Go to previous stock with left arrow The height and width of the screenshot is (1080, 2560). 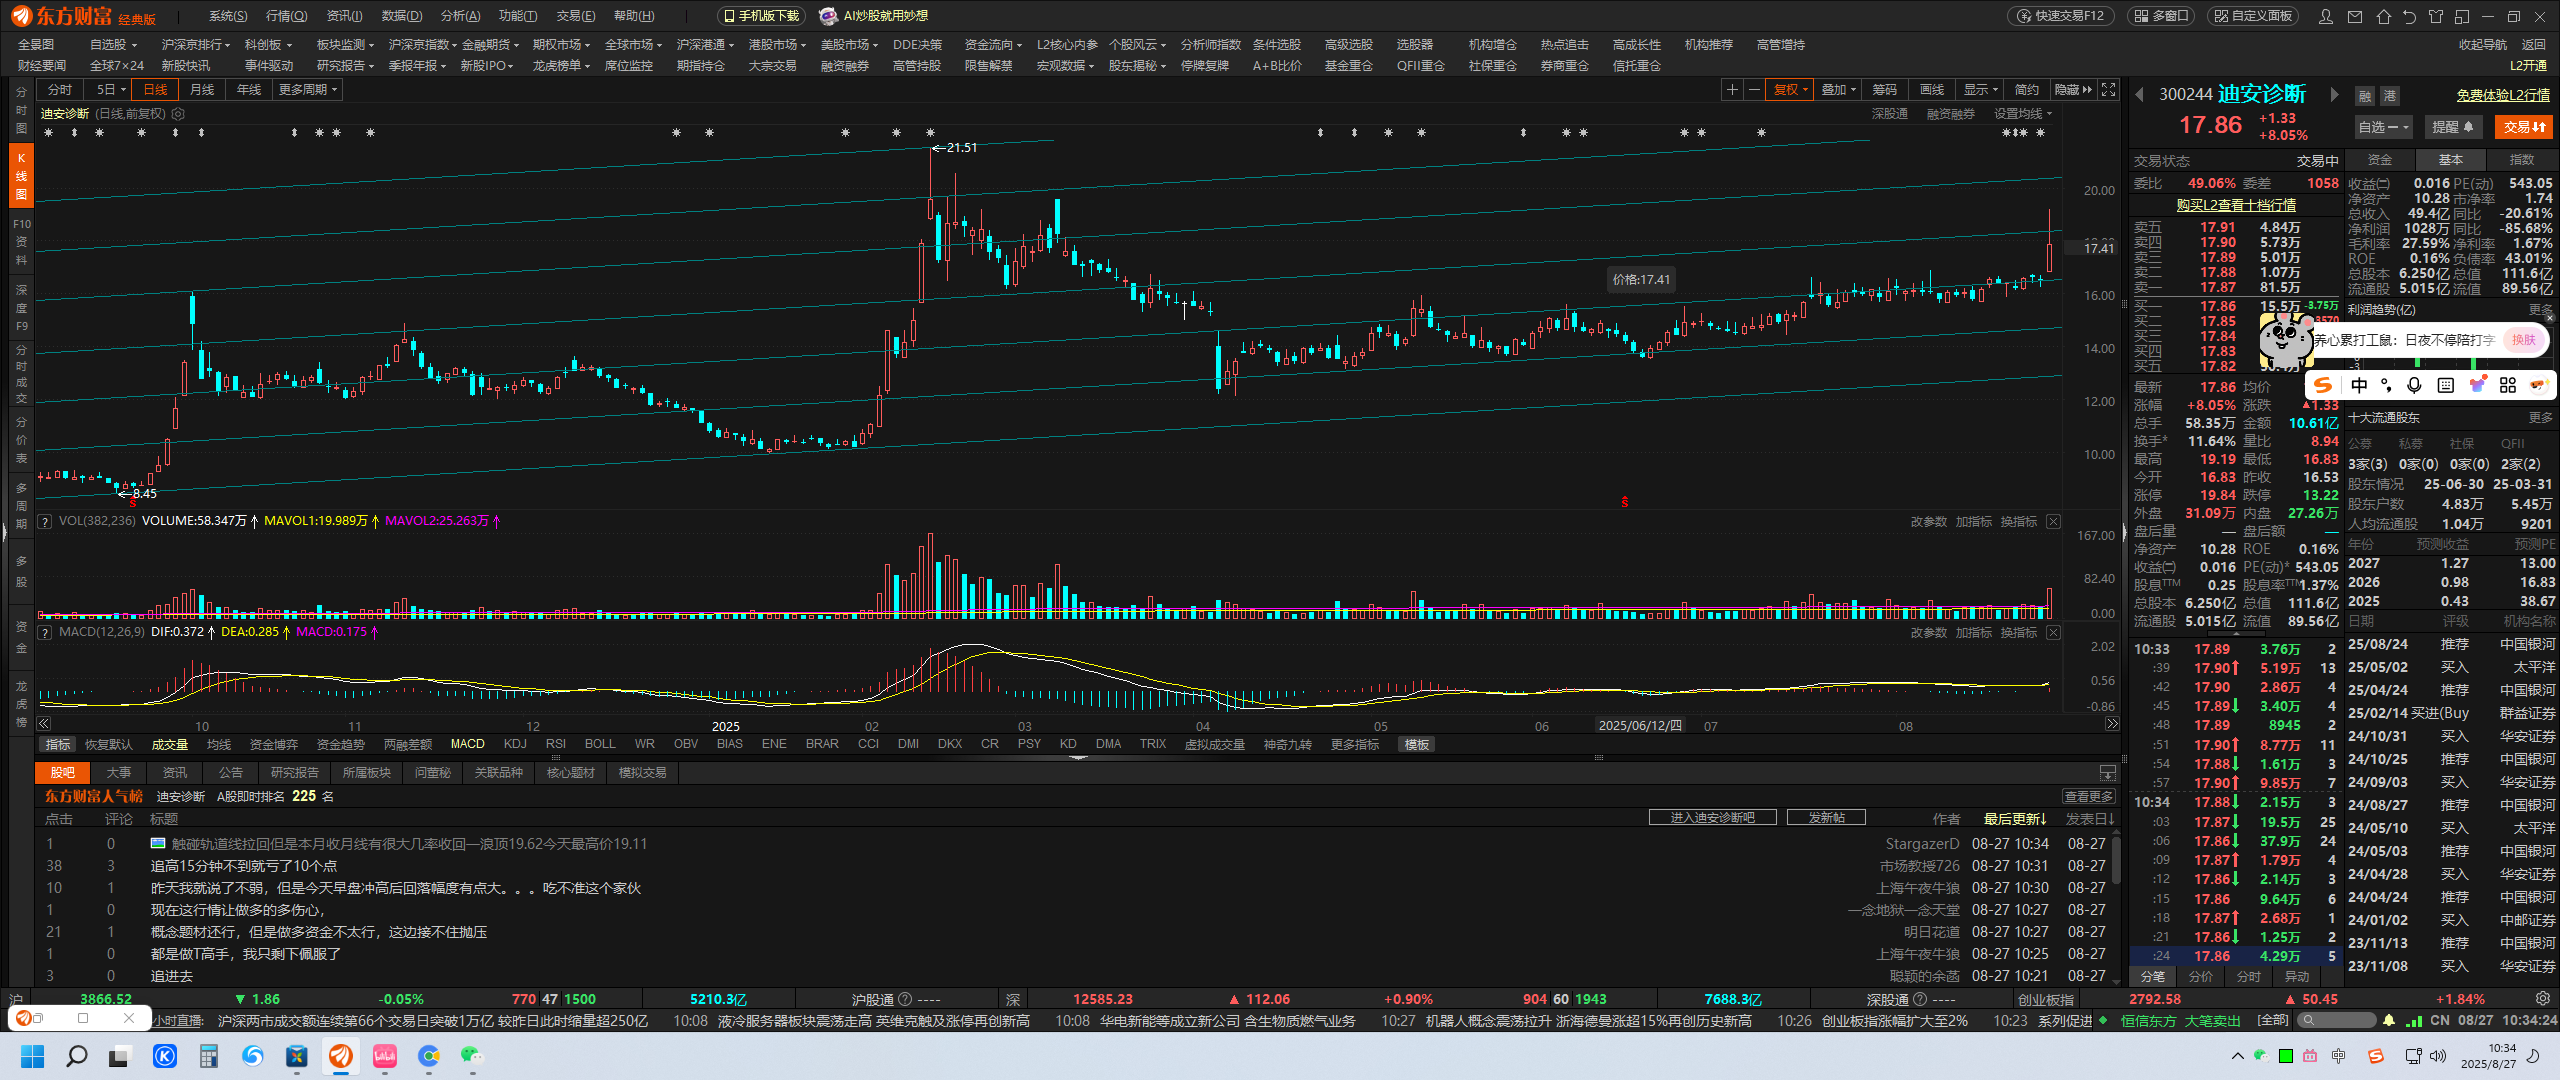pyautogui.click(x=2139, y=95)
